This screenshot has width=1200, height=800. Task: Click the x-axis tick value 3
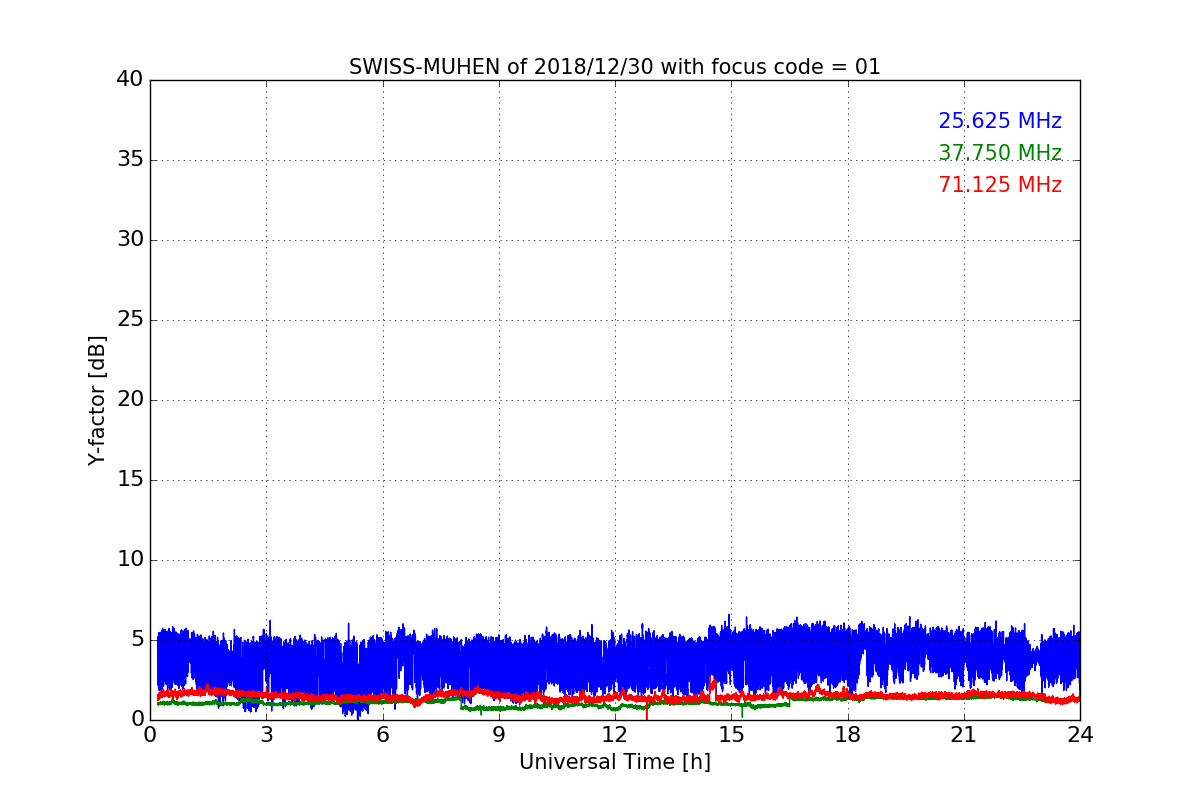click(266, 735)
